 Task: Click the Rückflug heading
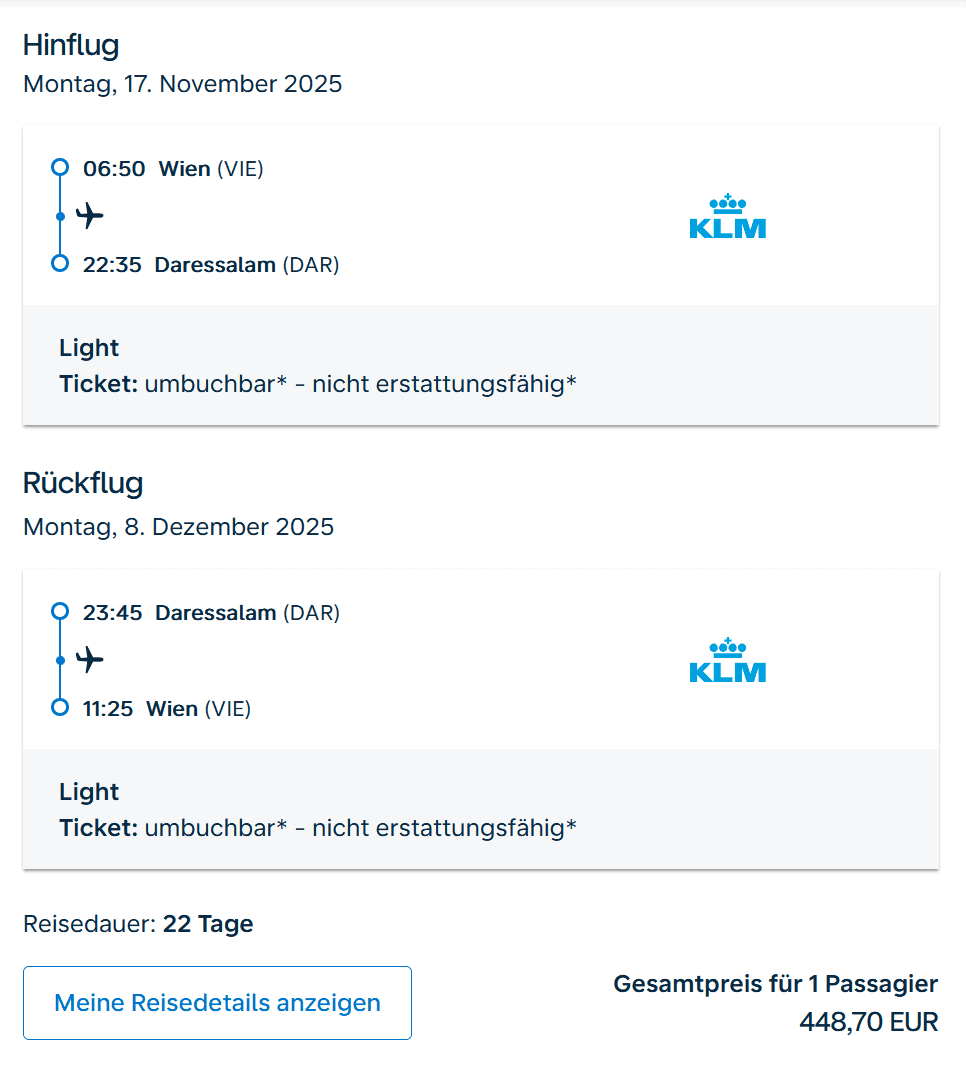tap(83, 484)
